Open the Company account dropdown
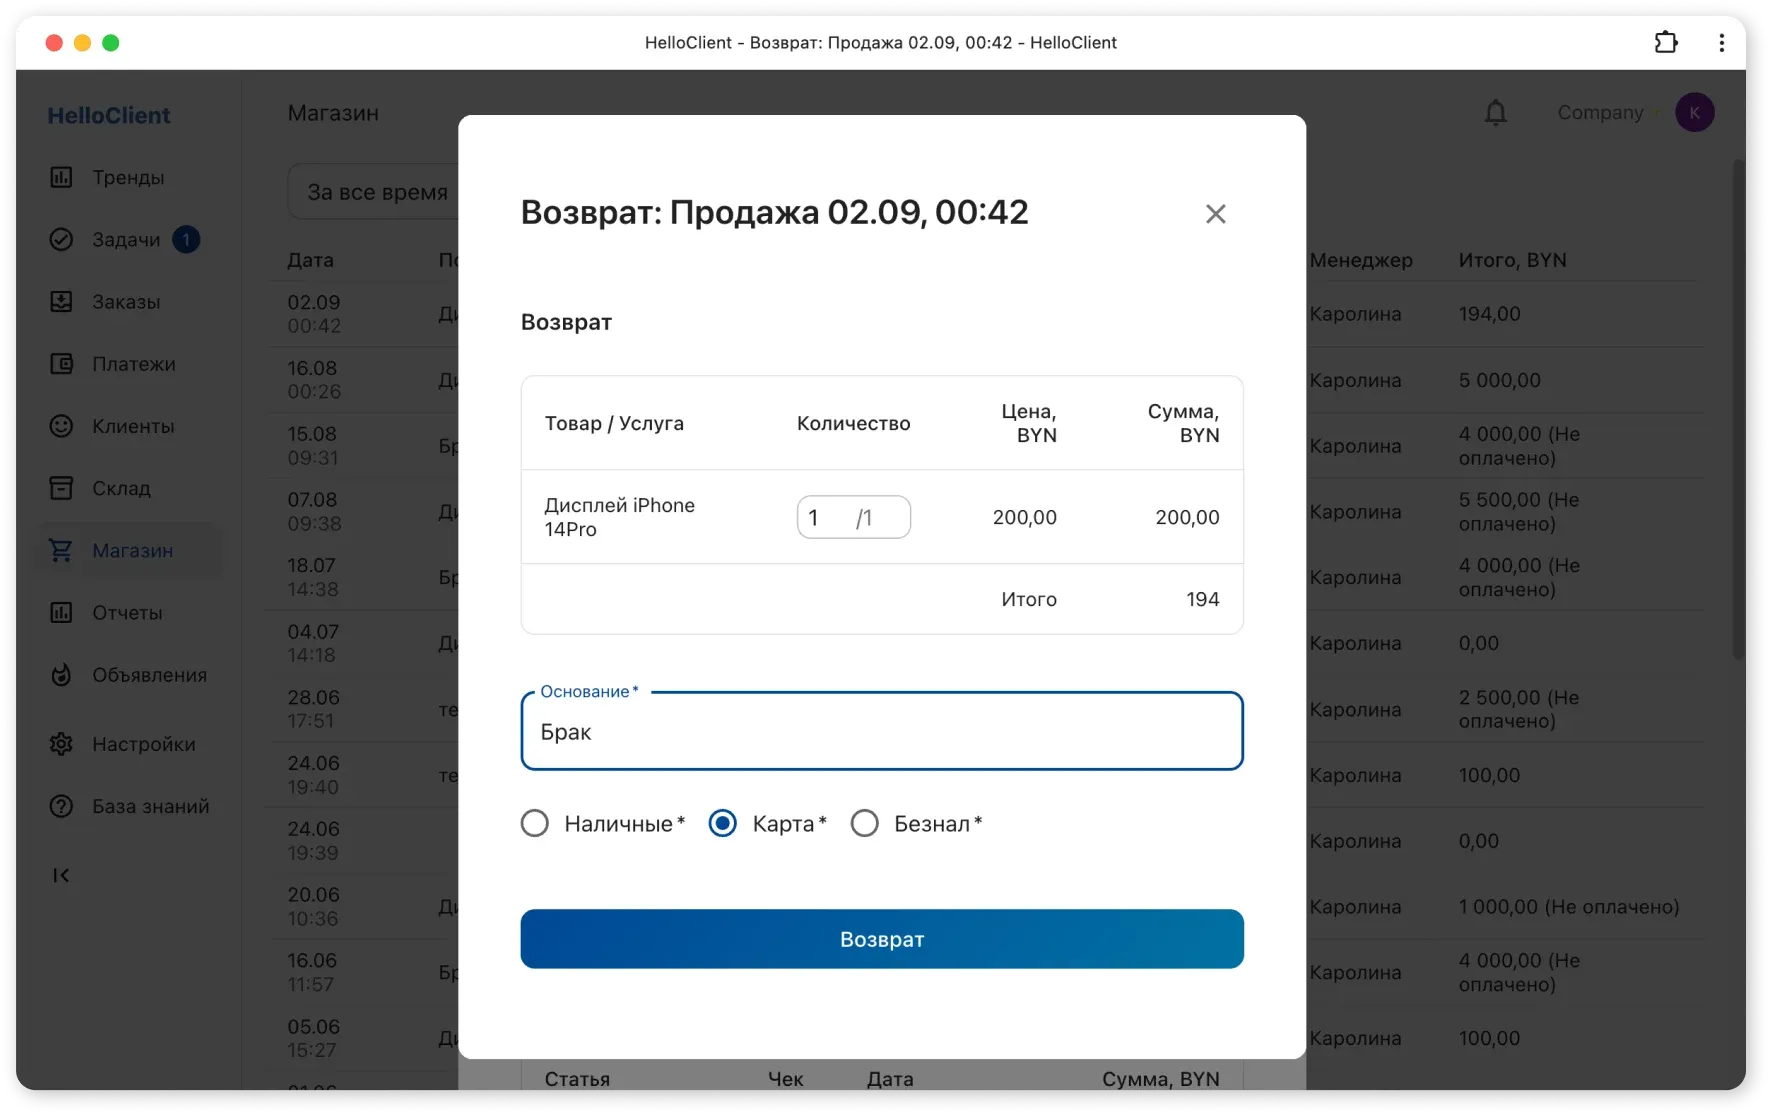Screen dimensions: 1770x1116 [1600, 112]
